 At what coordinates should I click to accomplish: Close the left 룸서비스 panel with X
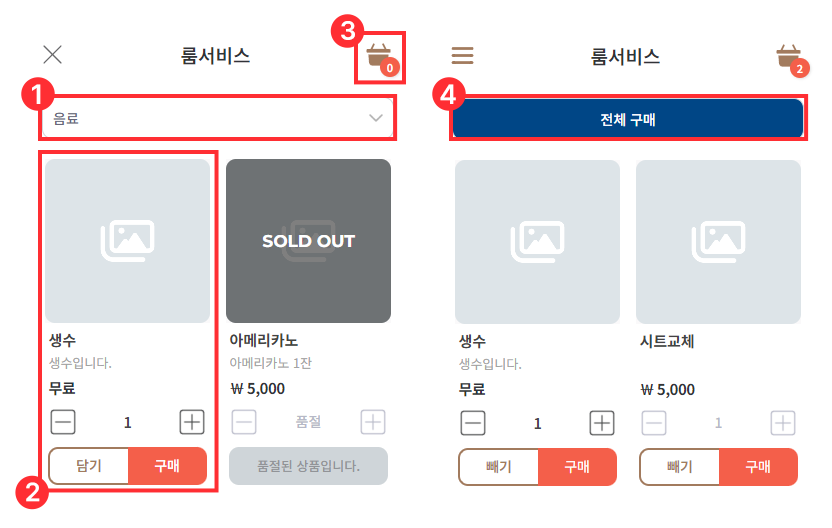click(x=53, y=55)
